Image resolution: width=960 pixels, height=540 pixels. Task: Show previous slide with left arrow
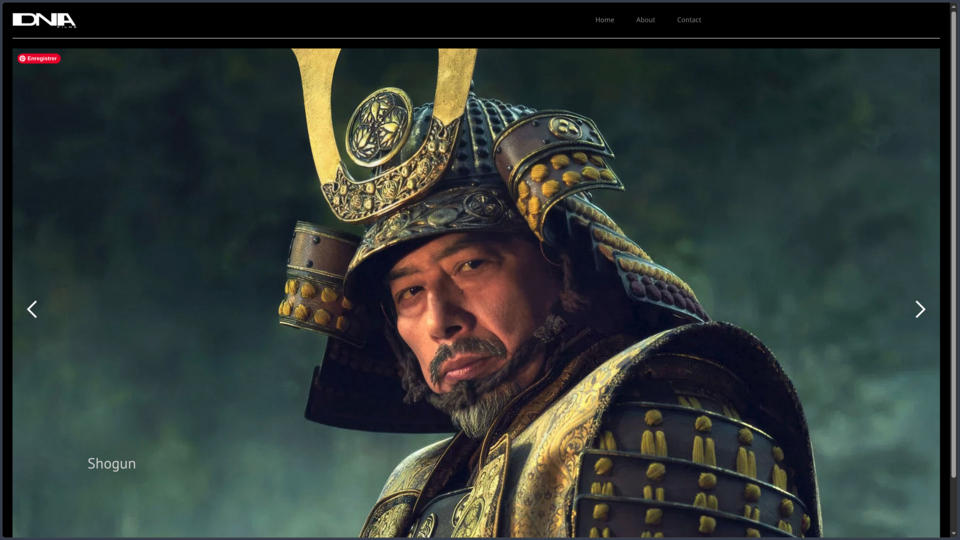coord(32,309)
